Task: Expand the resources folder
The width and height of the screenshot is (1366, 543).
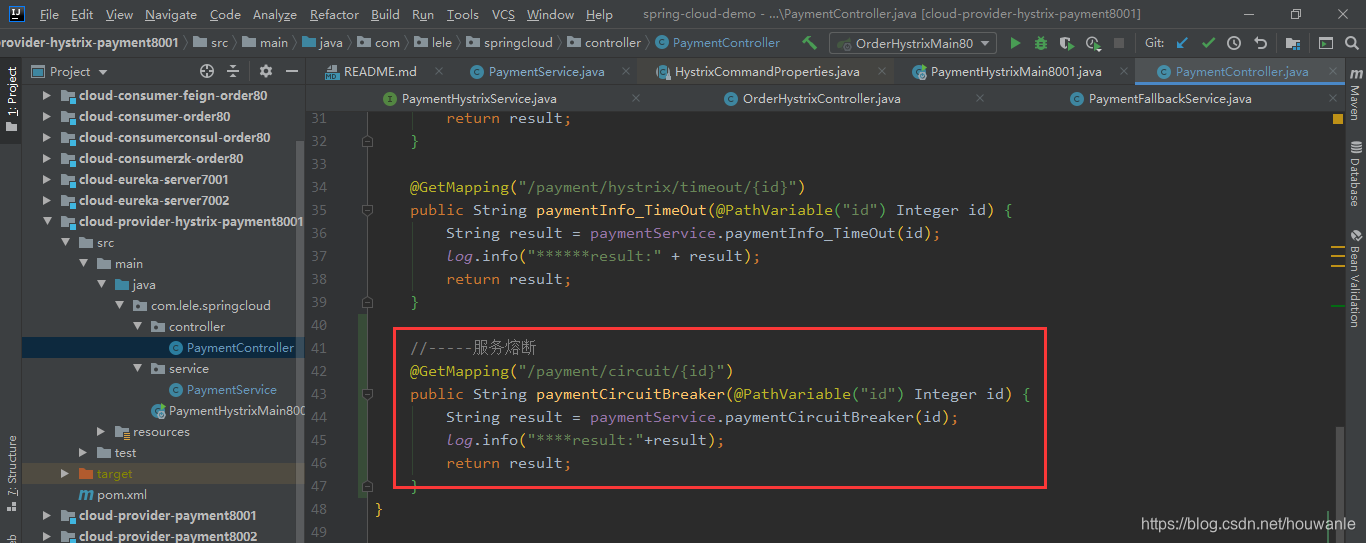Action: [102, 432]
